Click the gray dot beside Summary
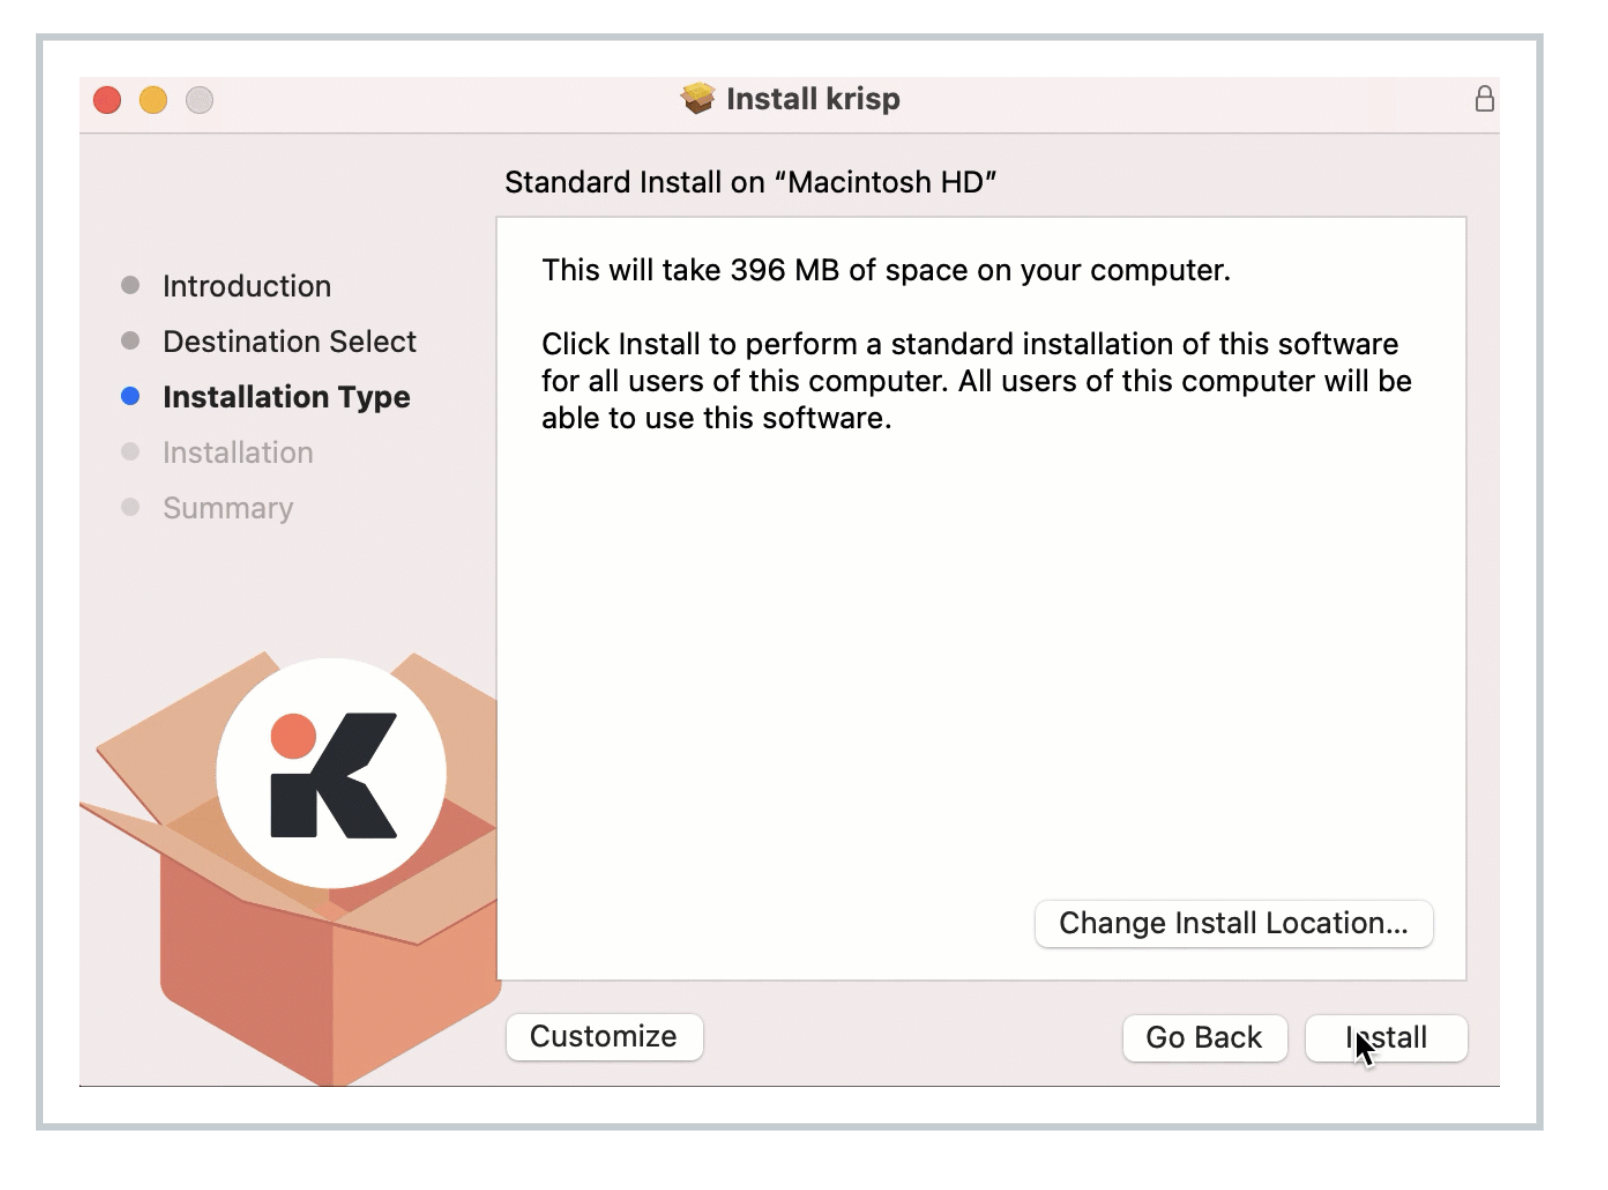This screenshot has width=1608, height=1190. pos(129,507)
